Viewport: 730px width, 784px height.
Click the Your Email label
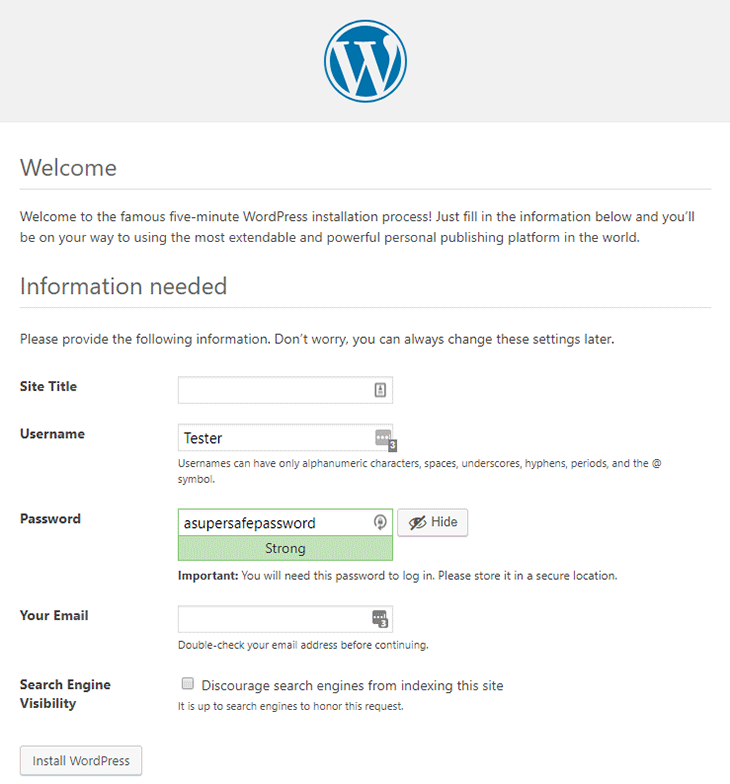pos(54,616)
